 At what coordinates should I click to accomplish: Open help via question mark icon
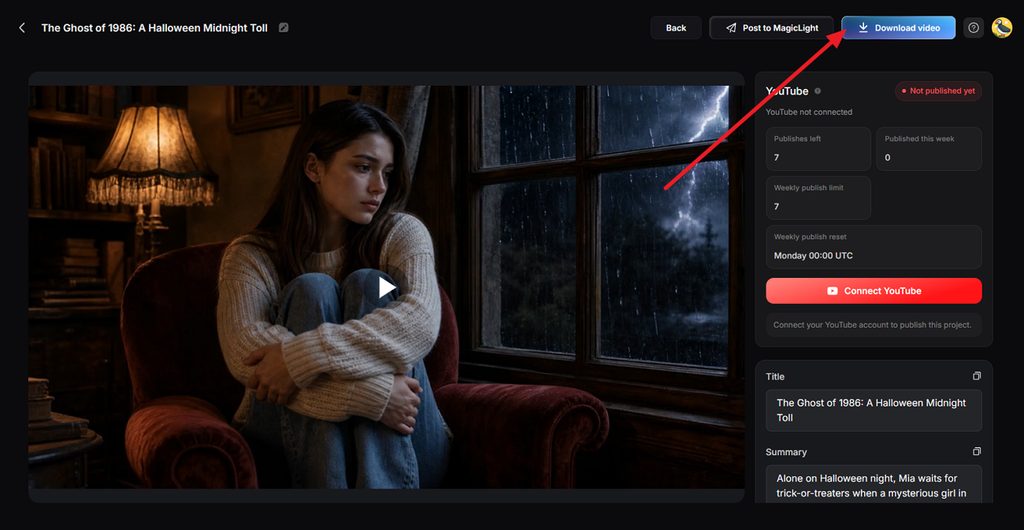point(973,28)
